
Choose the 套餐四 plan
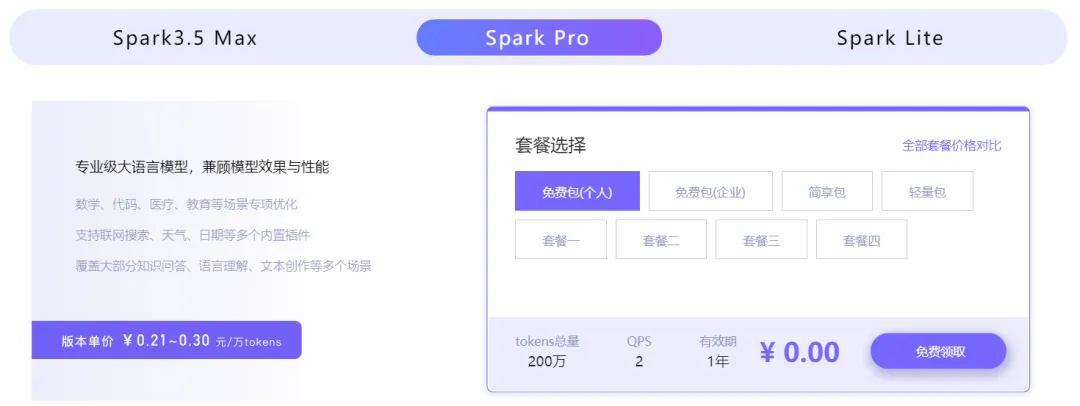tap(861, 240)
